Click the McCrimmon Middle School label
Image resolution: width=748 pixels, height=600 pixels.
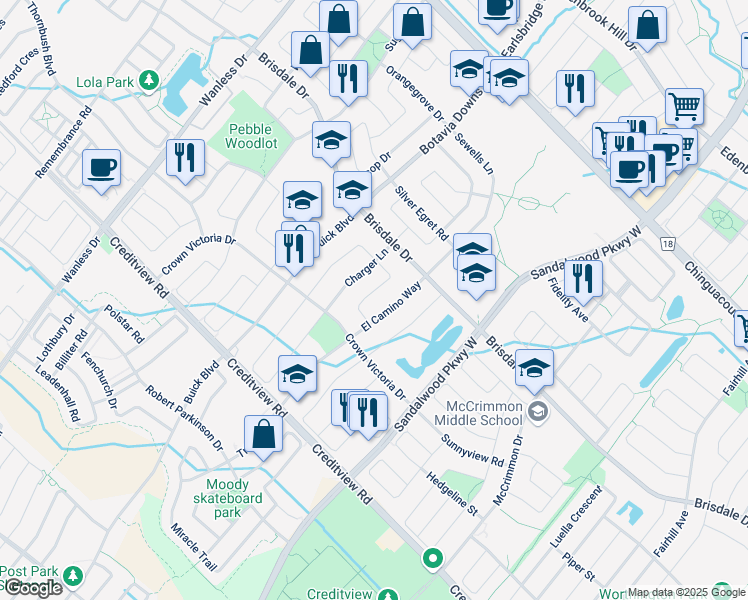[478, 414]
